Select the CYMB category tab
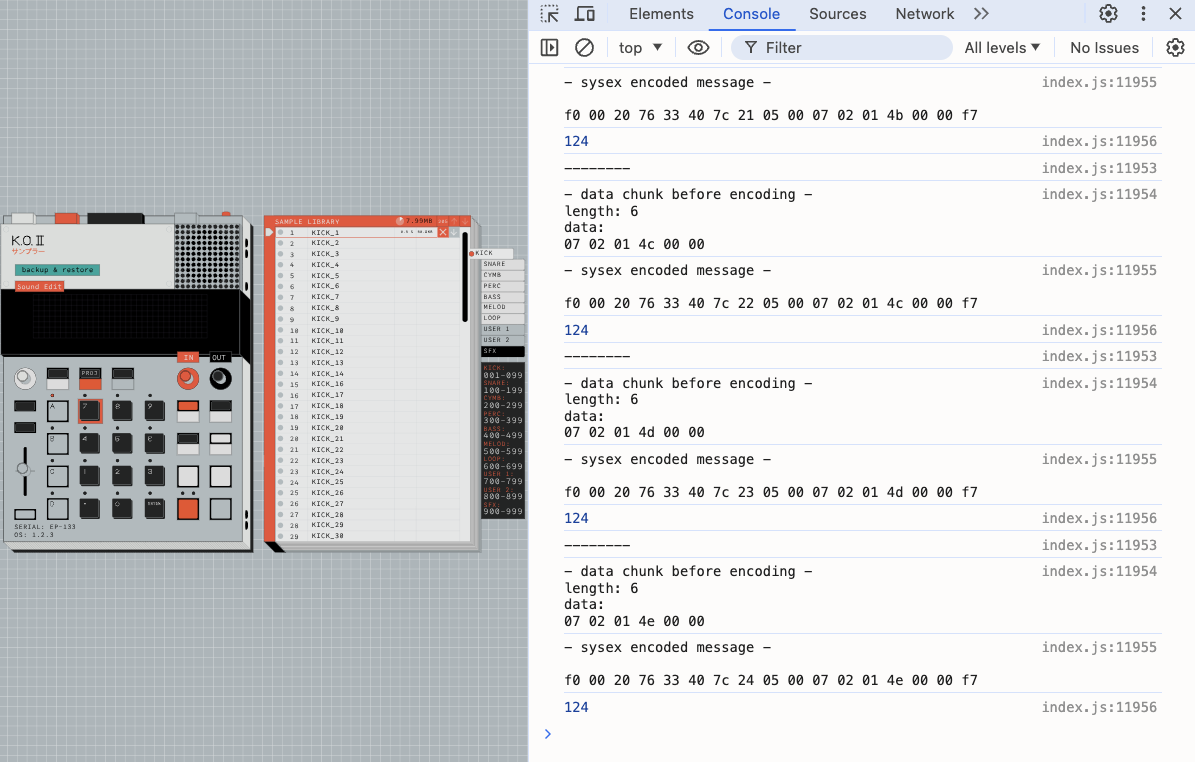Viewport: 1195px width, 762px height. point(503,275)
